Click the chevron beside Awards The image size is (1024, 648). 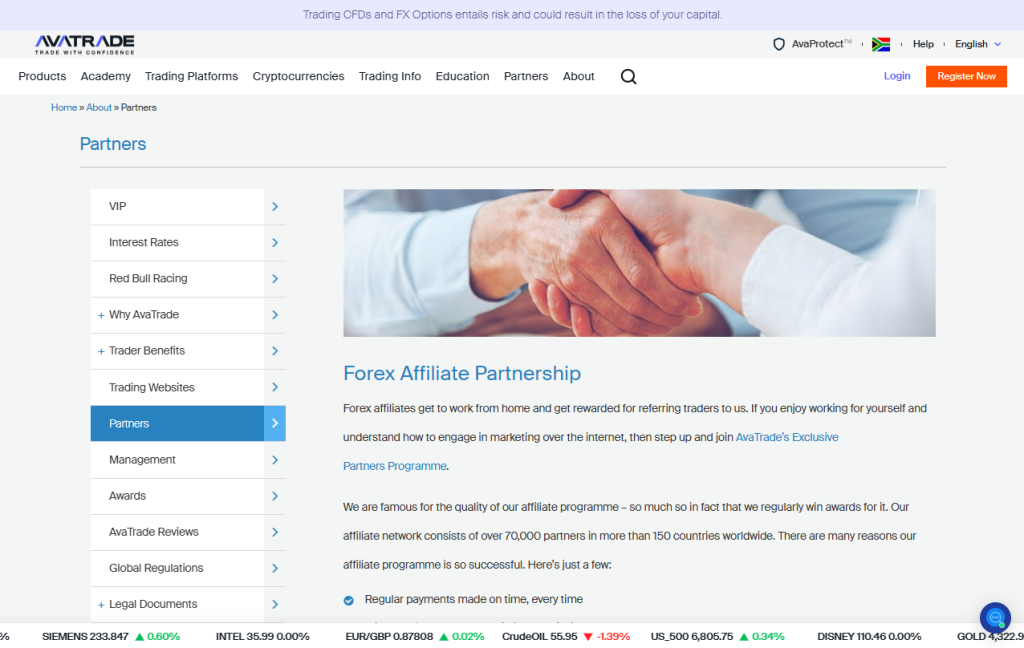274,496
